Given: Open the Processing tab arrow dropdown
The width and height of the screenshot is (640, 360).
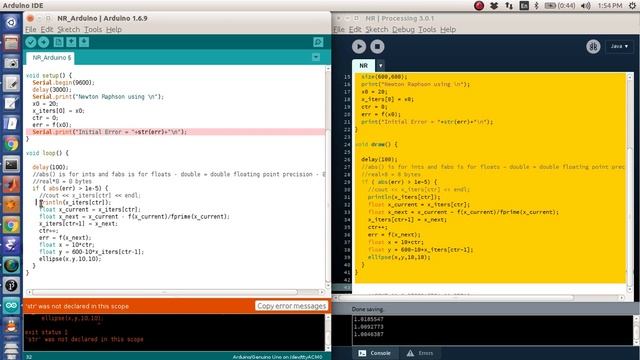Looking at the screenshot, I should (380, 66).
